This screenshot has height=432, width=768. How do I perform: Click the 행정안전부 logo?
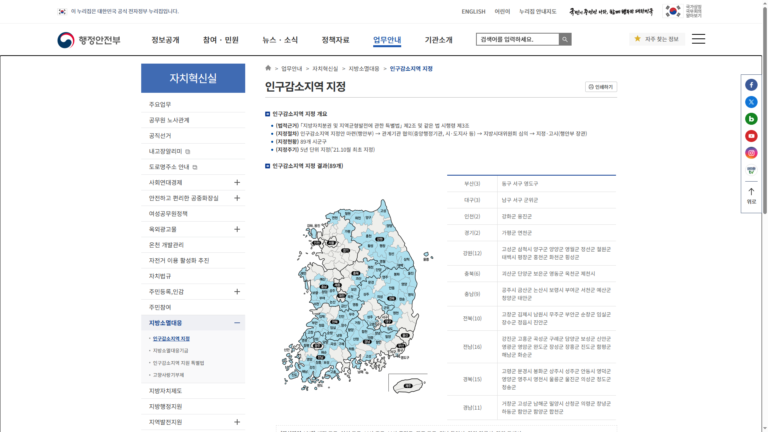[89, 40]
